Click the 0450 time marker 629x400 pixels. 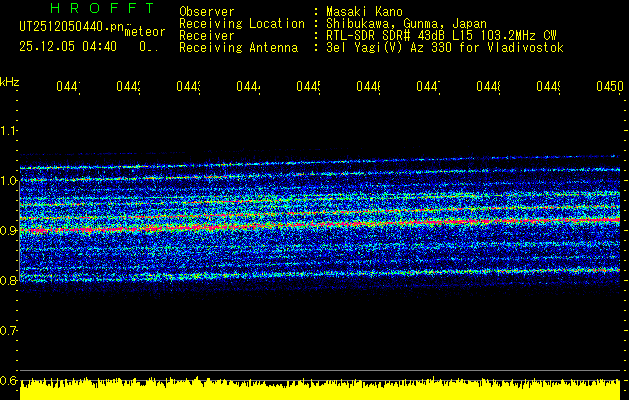click(x=608, y=88)
